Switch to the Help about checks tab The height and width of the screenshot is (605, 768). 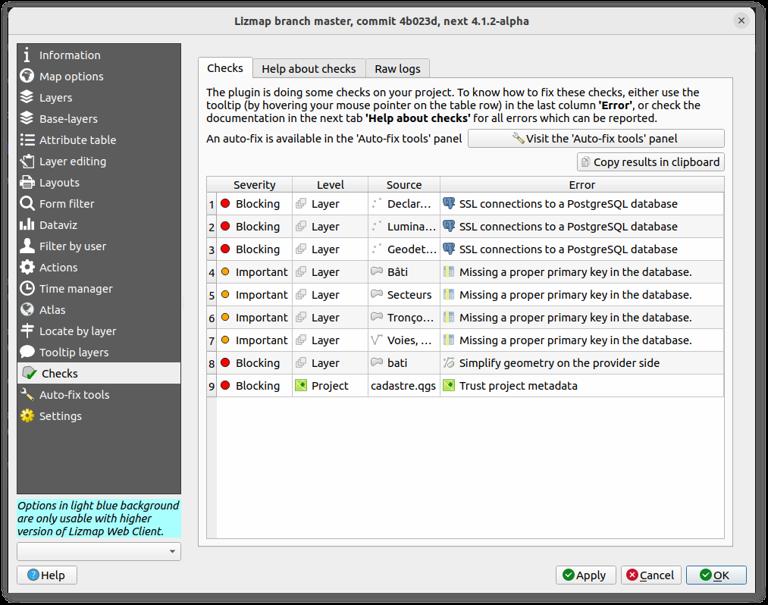(x=308, y=68)
